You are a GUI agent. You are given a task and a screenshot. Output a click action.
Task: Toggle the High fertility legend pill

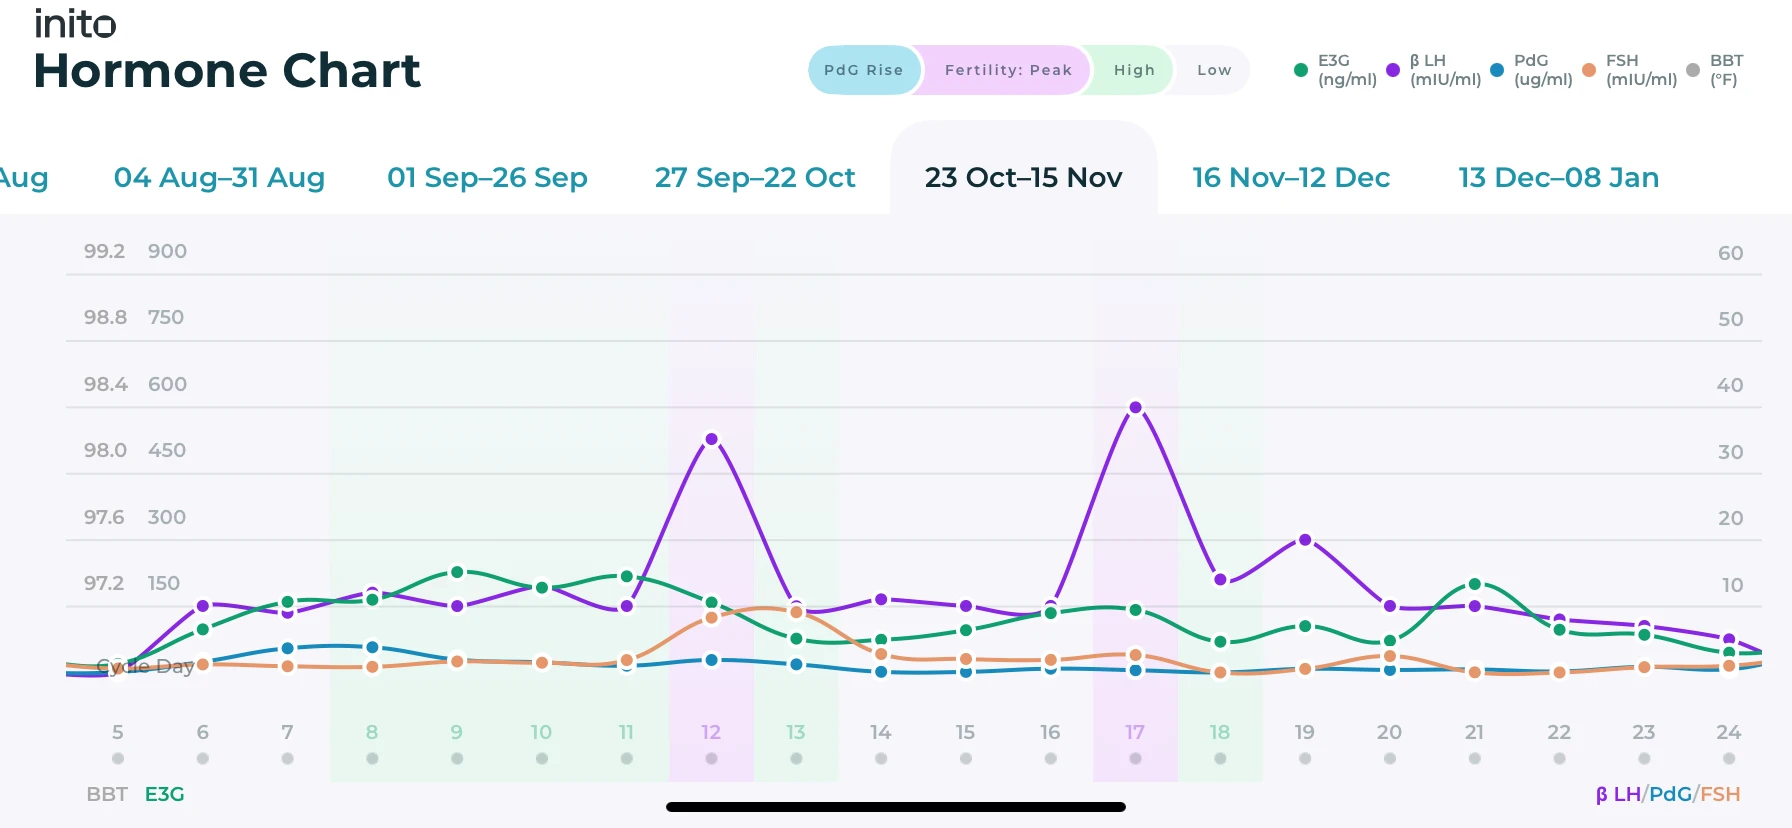pos(1133,70)
